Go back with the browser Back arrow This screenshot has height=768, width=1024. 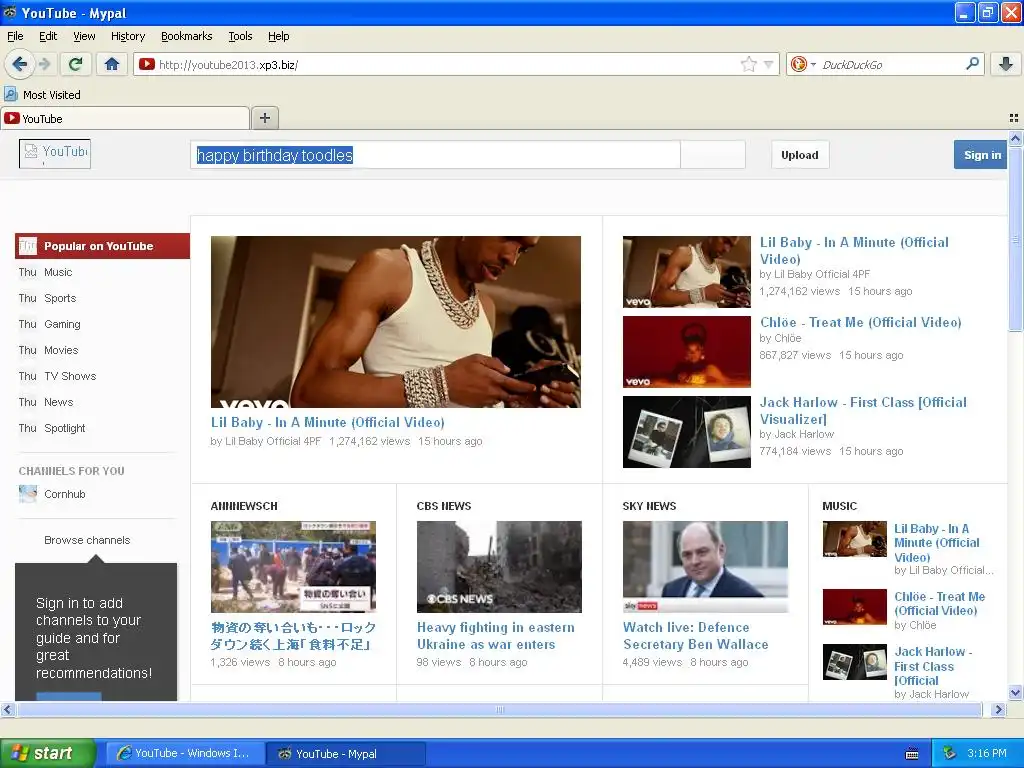tap(20, 64)
